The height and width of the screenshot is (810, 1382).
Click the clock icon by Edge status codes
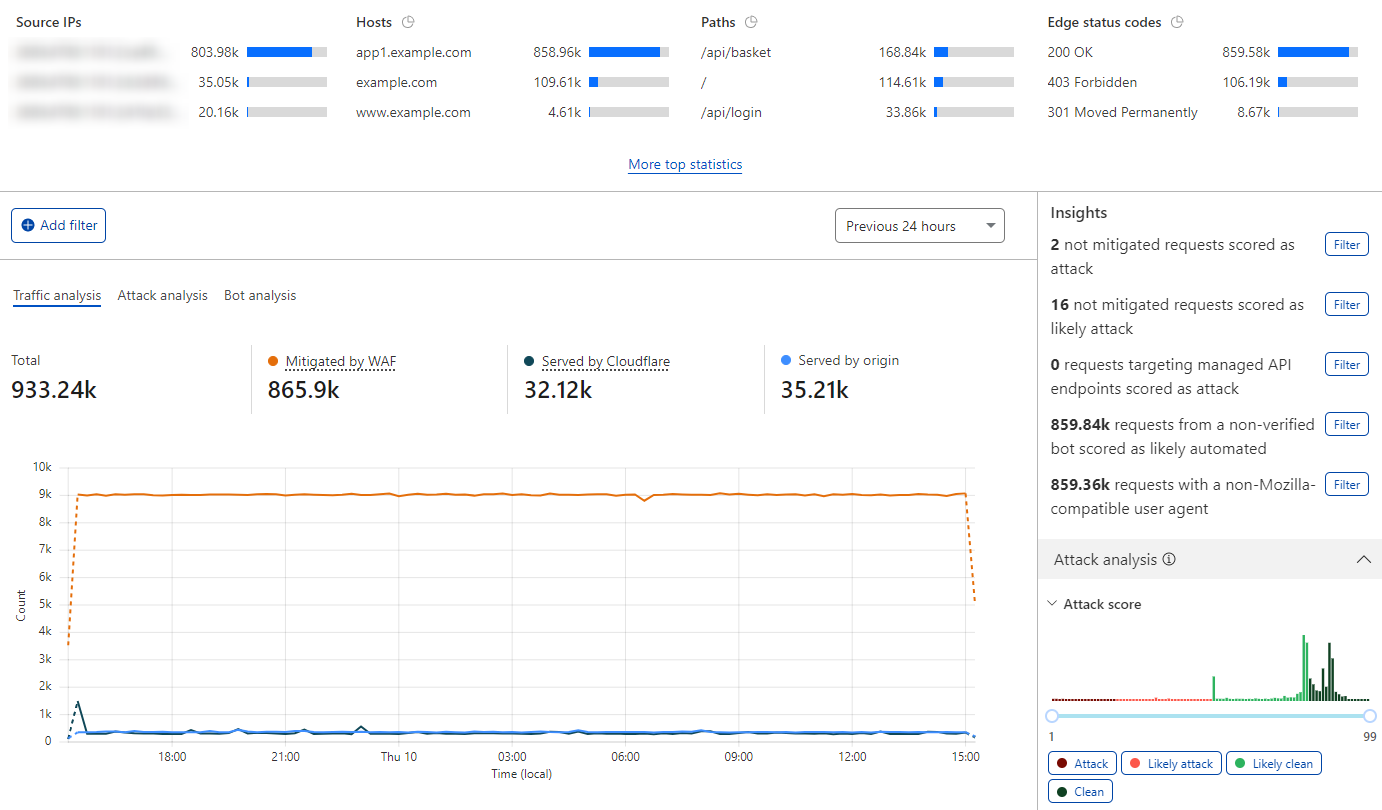(1178, 21)
